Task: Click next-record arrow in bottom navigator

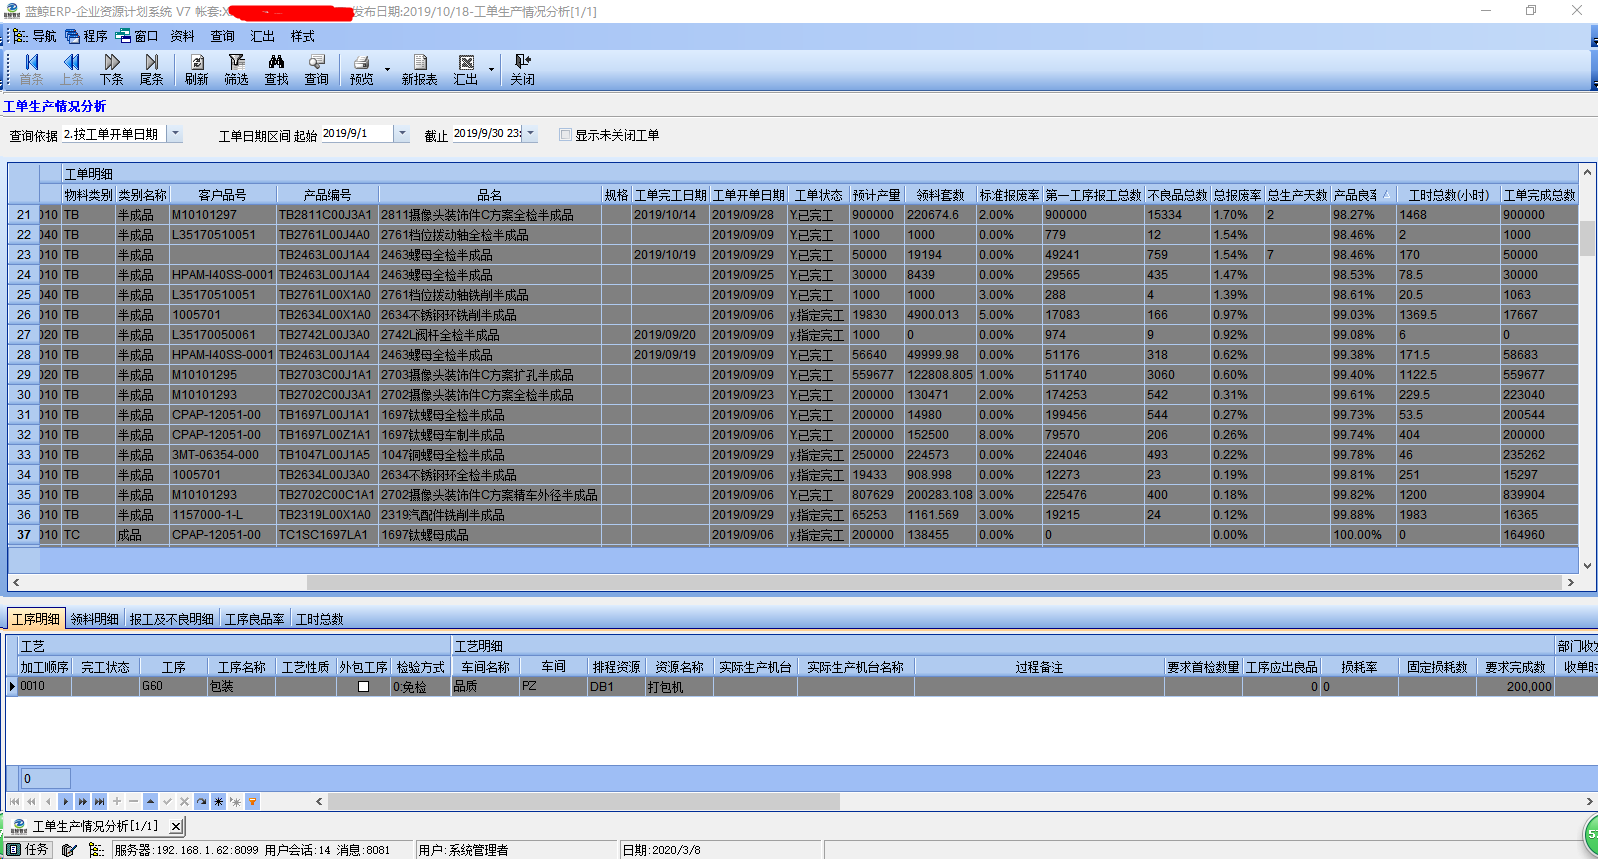Action: click(x=65, y=801)
